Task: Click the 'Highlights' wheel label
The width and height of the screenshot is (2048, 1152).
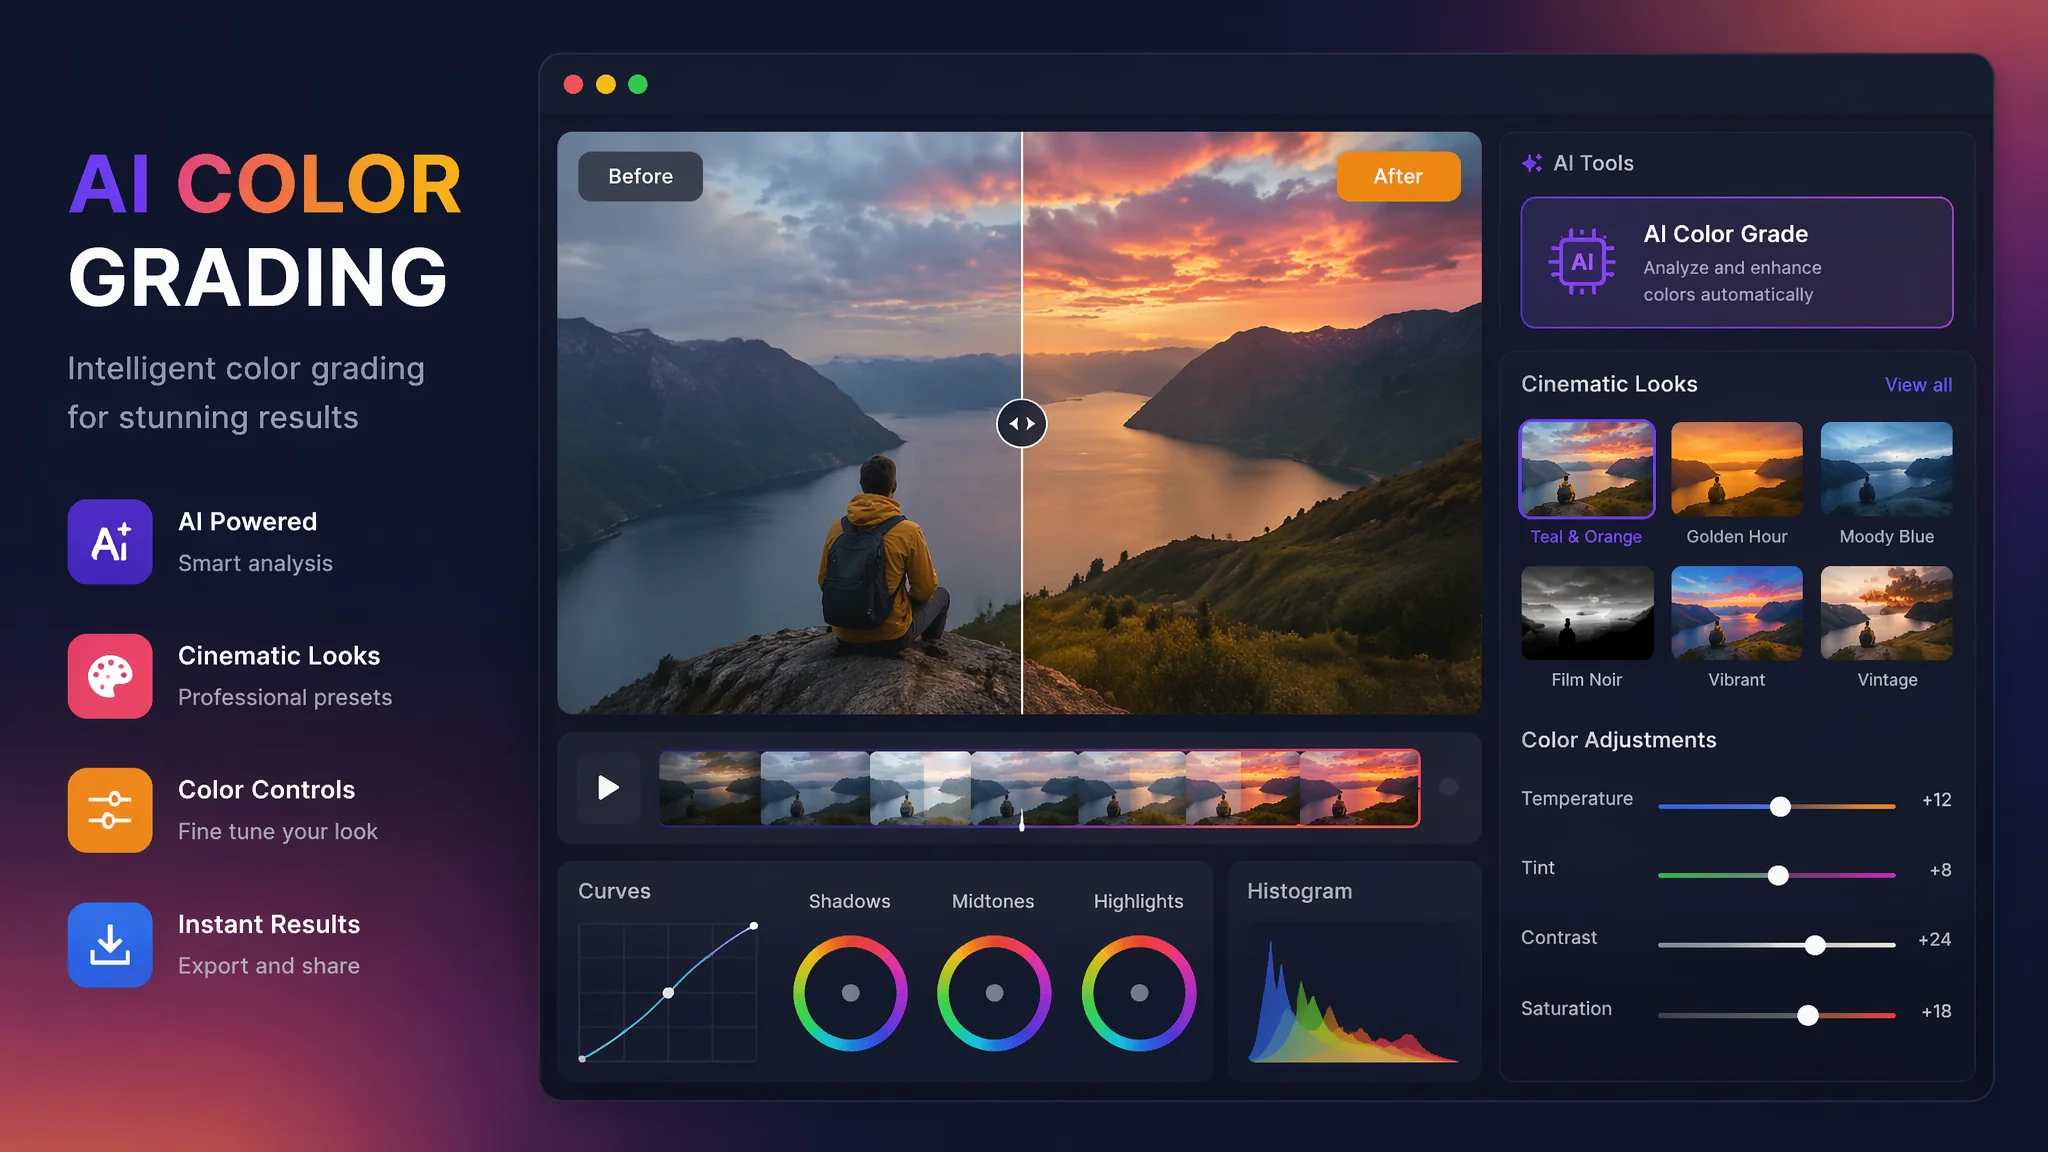Action: point(1138,902)
